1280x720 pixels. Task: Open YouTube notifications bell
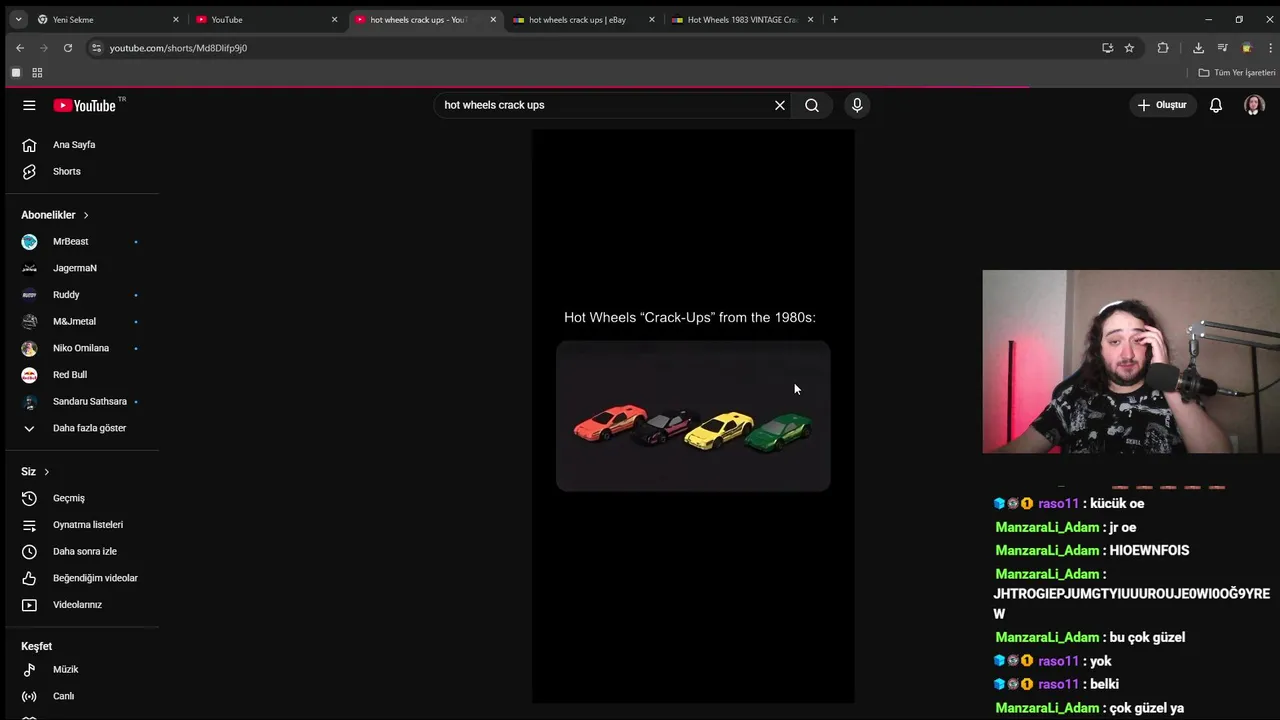tap(1216, 105)
